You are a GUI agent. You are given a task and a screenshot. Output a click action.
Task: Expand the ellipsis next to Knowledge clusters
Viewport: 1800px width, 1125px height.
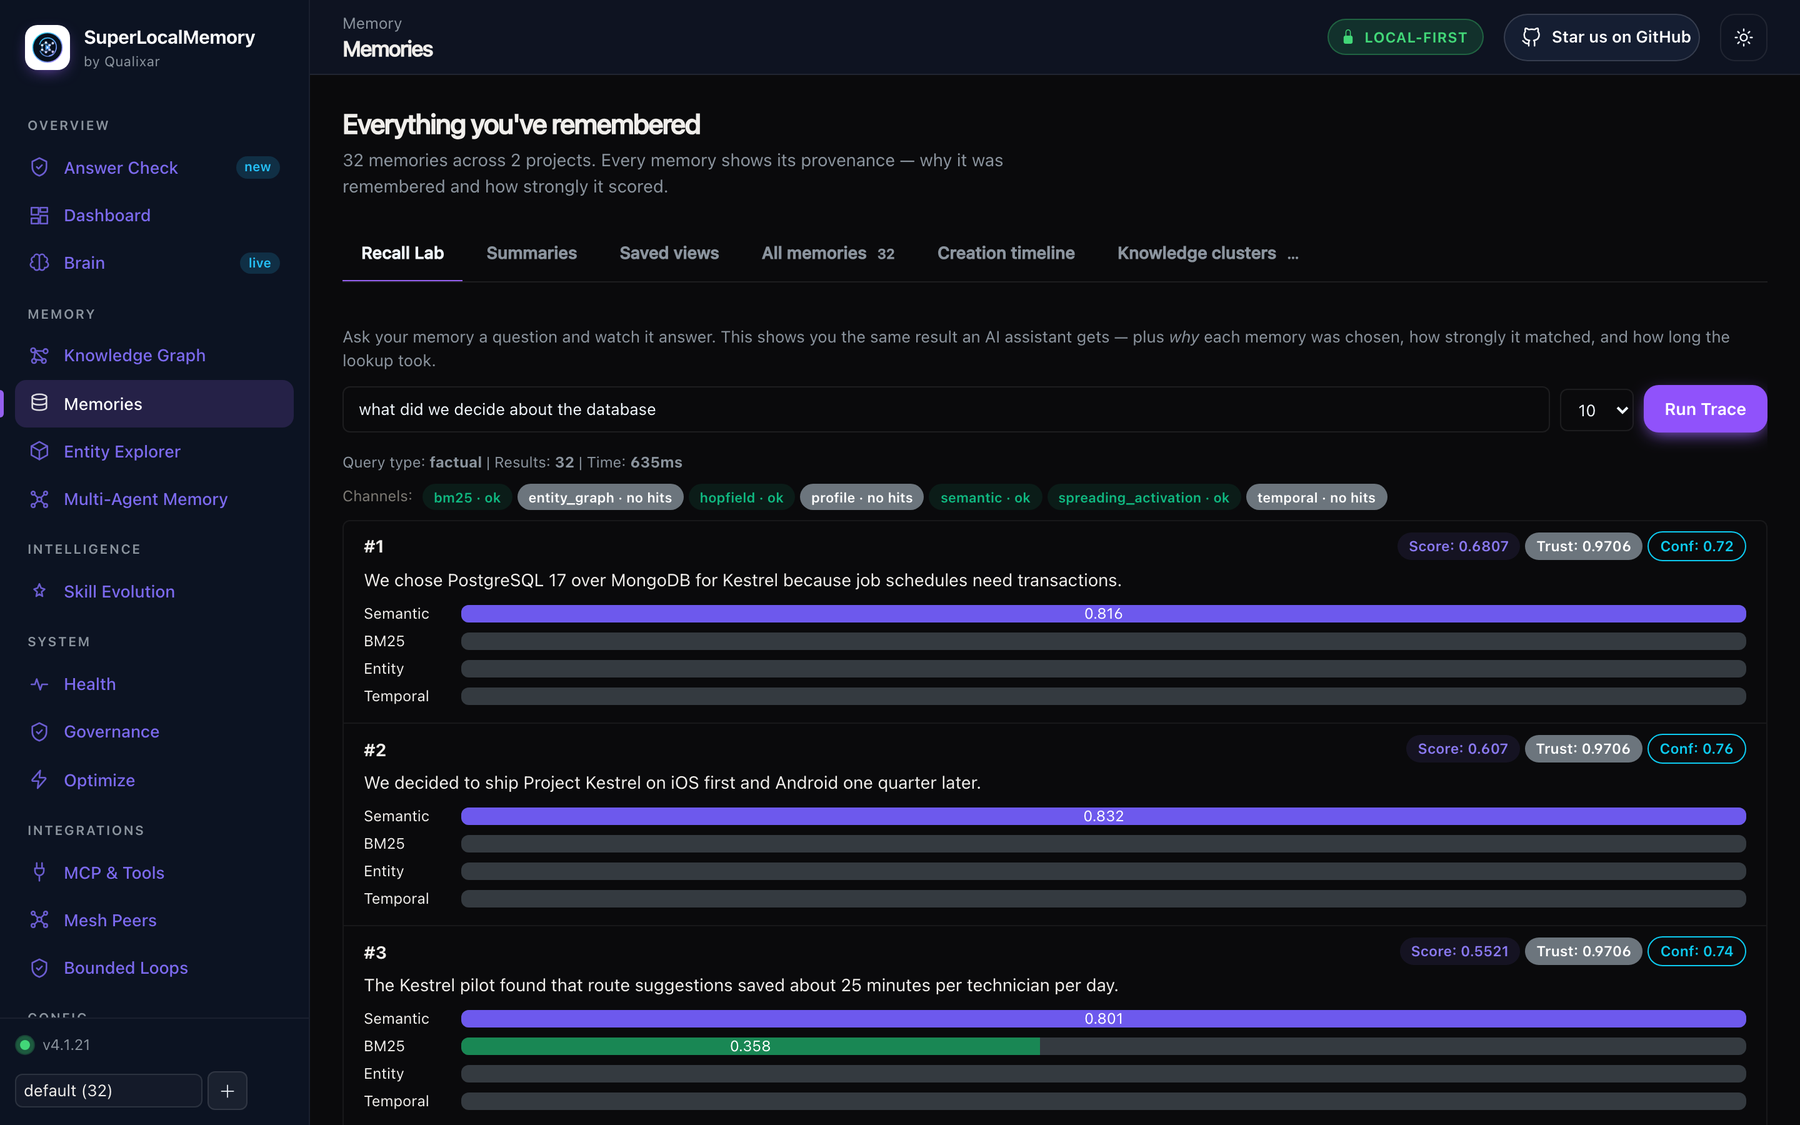tap(1293, 255)
